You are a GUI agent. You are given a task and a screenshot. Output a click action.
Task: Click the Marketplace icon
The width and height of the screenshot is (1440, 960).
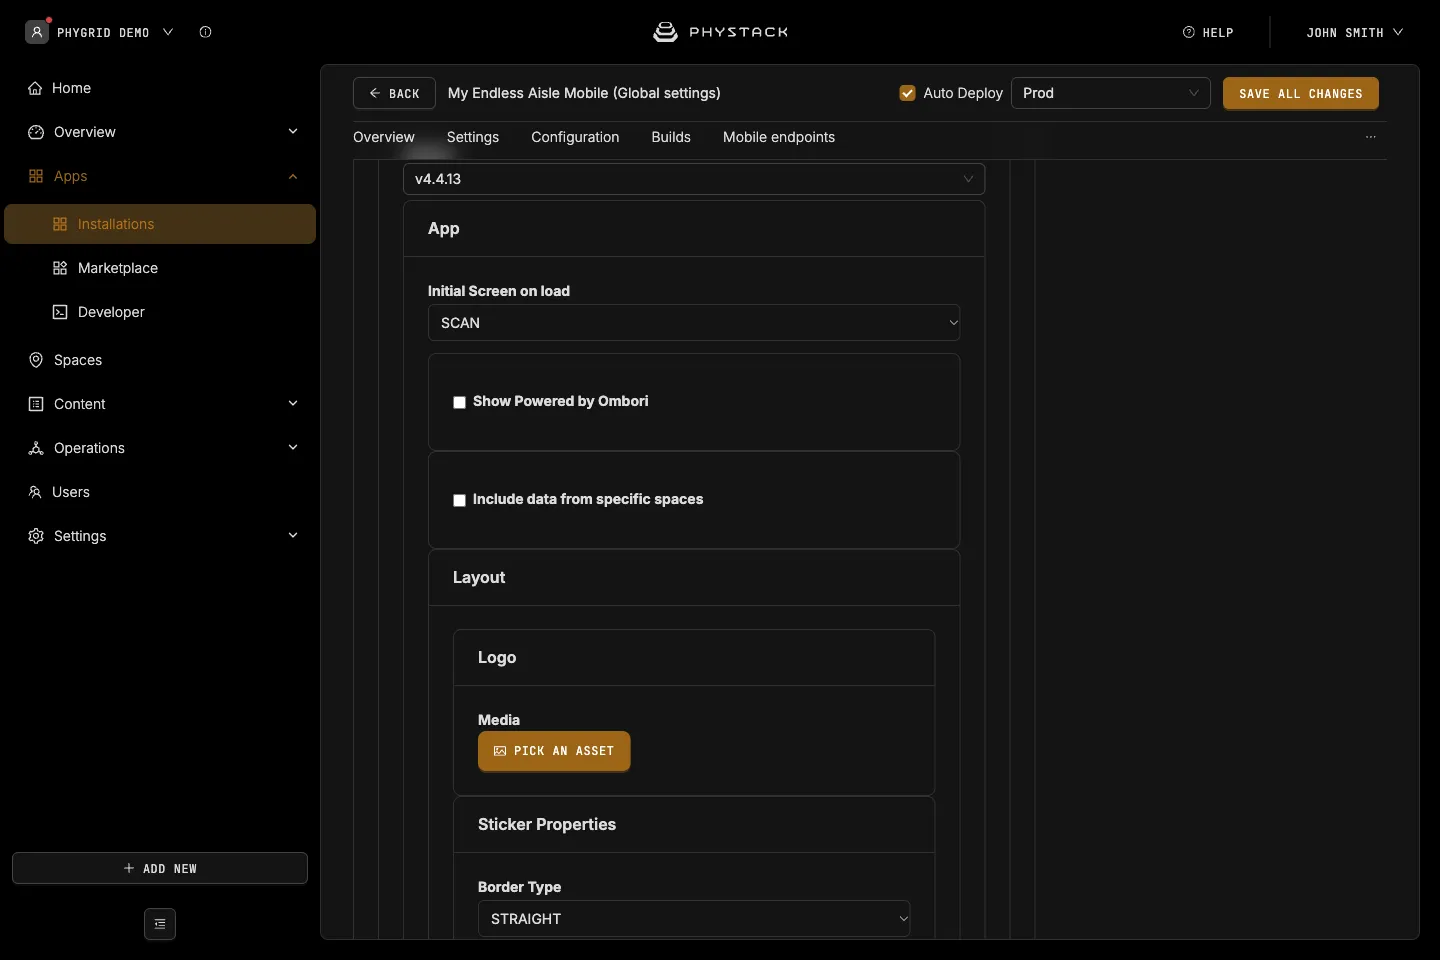point(60,268)
